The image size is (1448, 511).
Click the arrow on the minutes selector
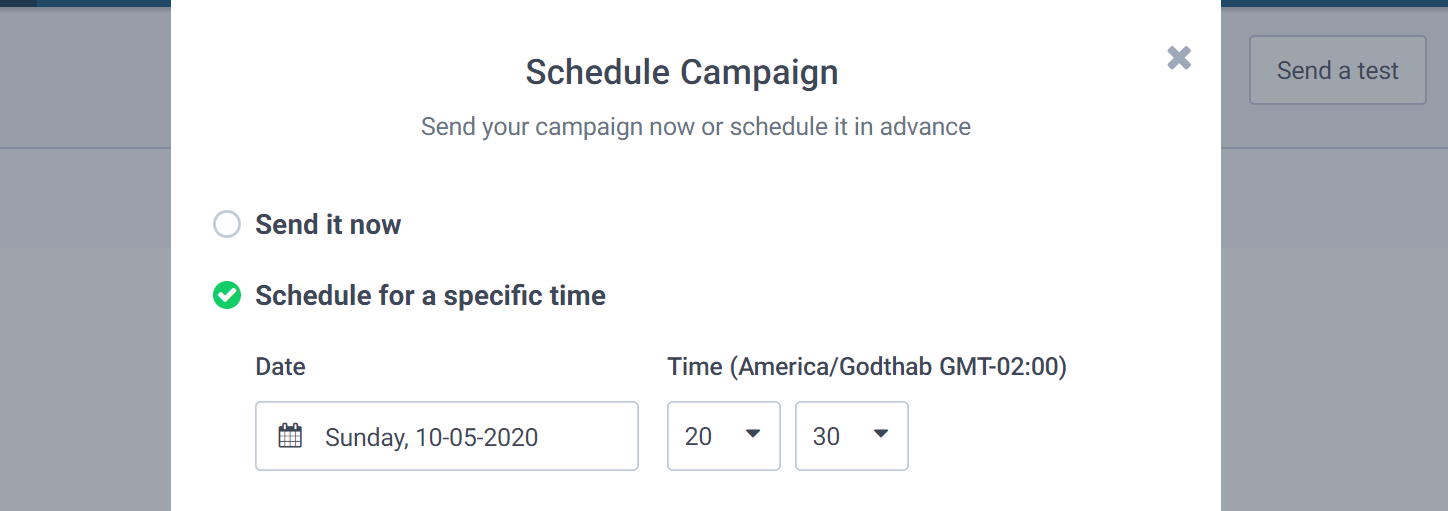[881, 434]
